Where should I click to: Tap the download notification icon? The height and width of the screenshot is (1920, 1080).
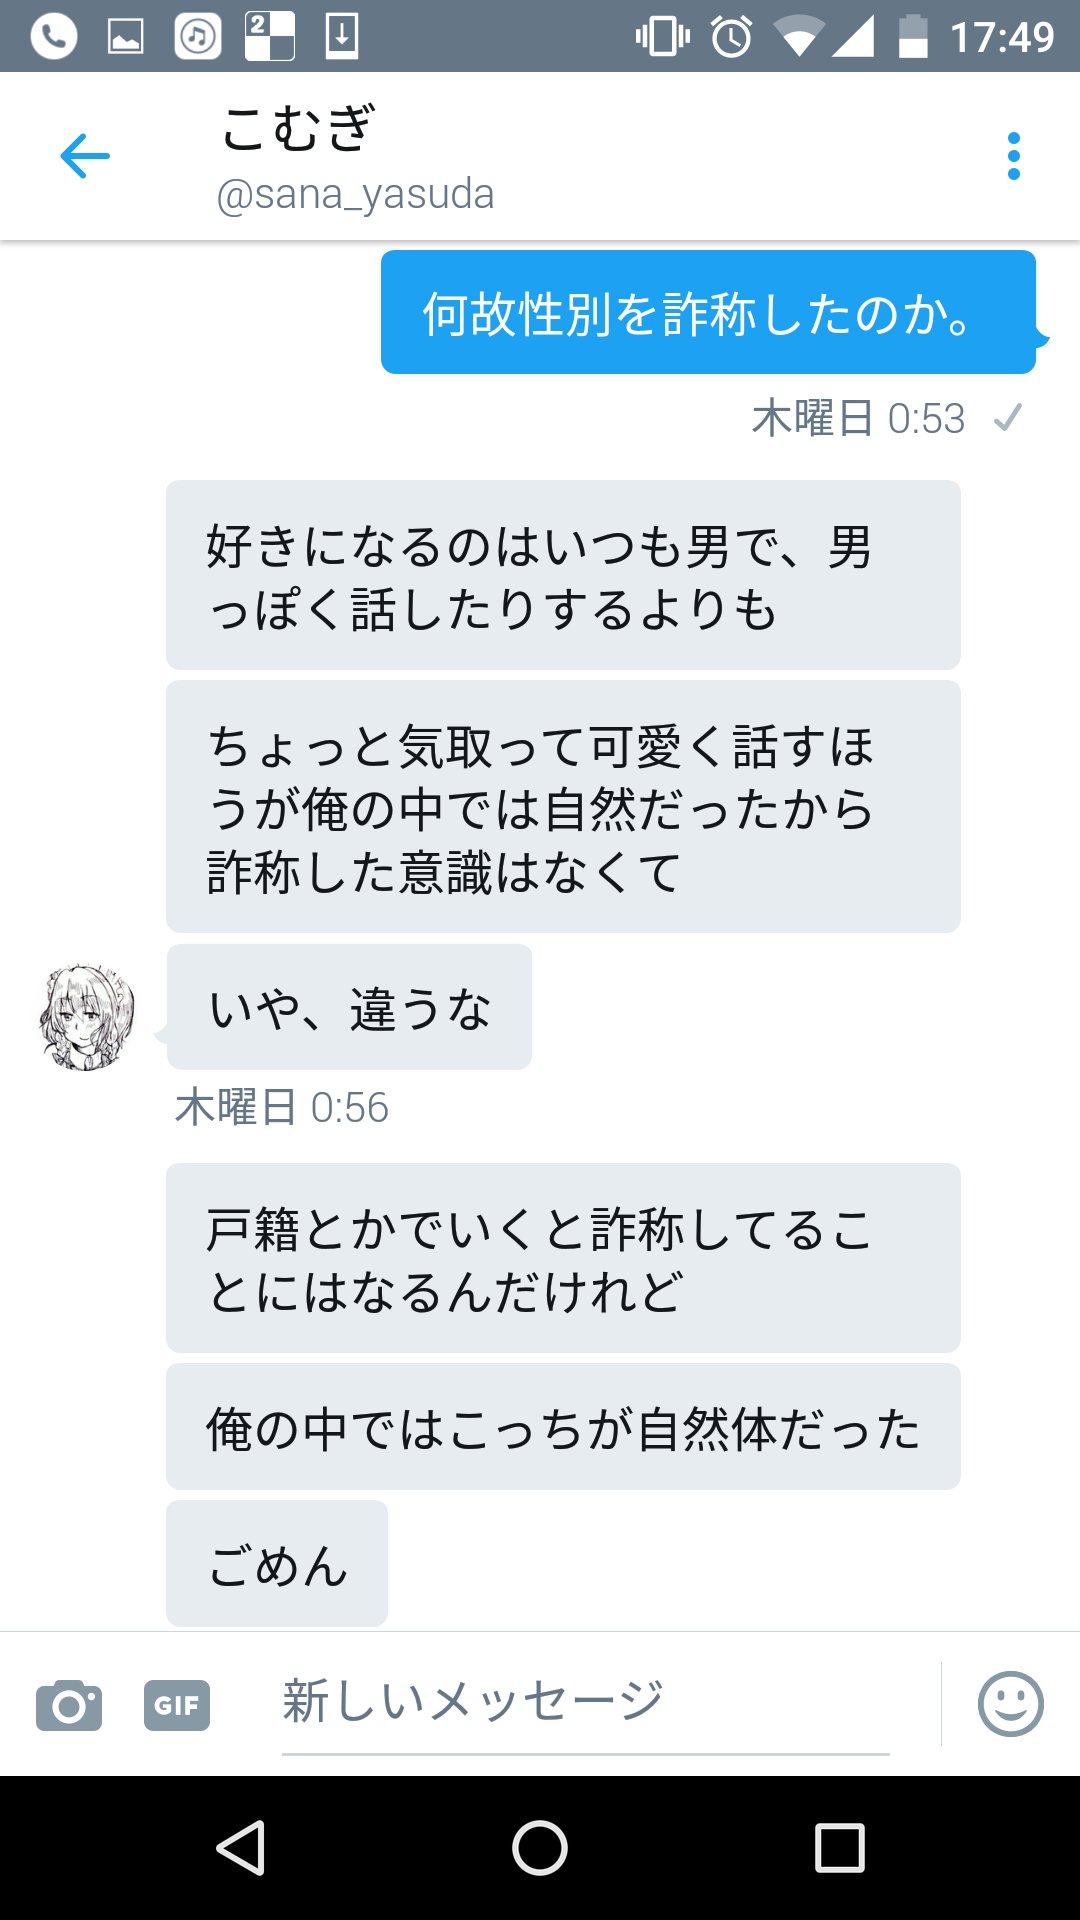[x=342, y=37]
